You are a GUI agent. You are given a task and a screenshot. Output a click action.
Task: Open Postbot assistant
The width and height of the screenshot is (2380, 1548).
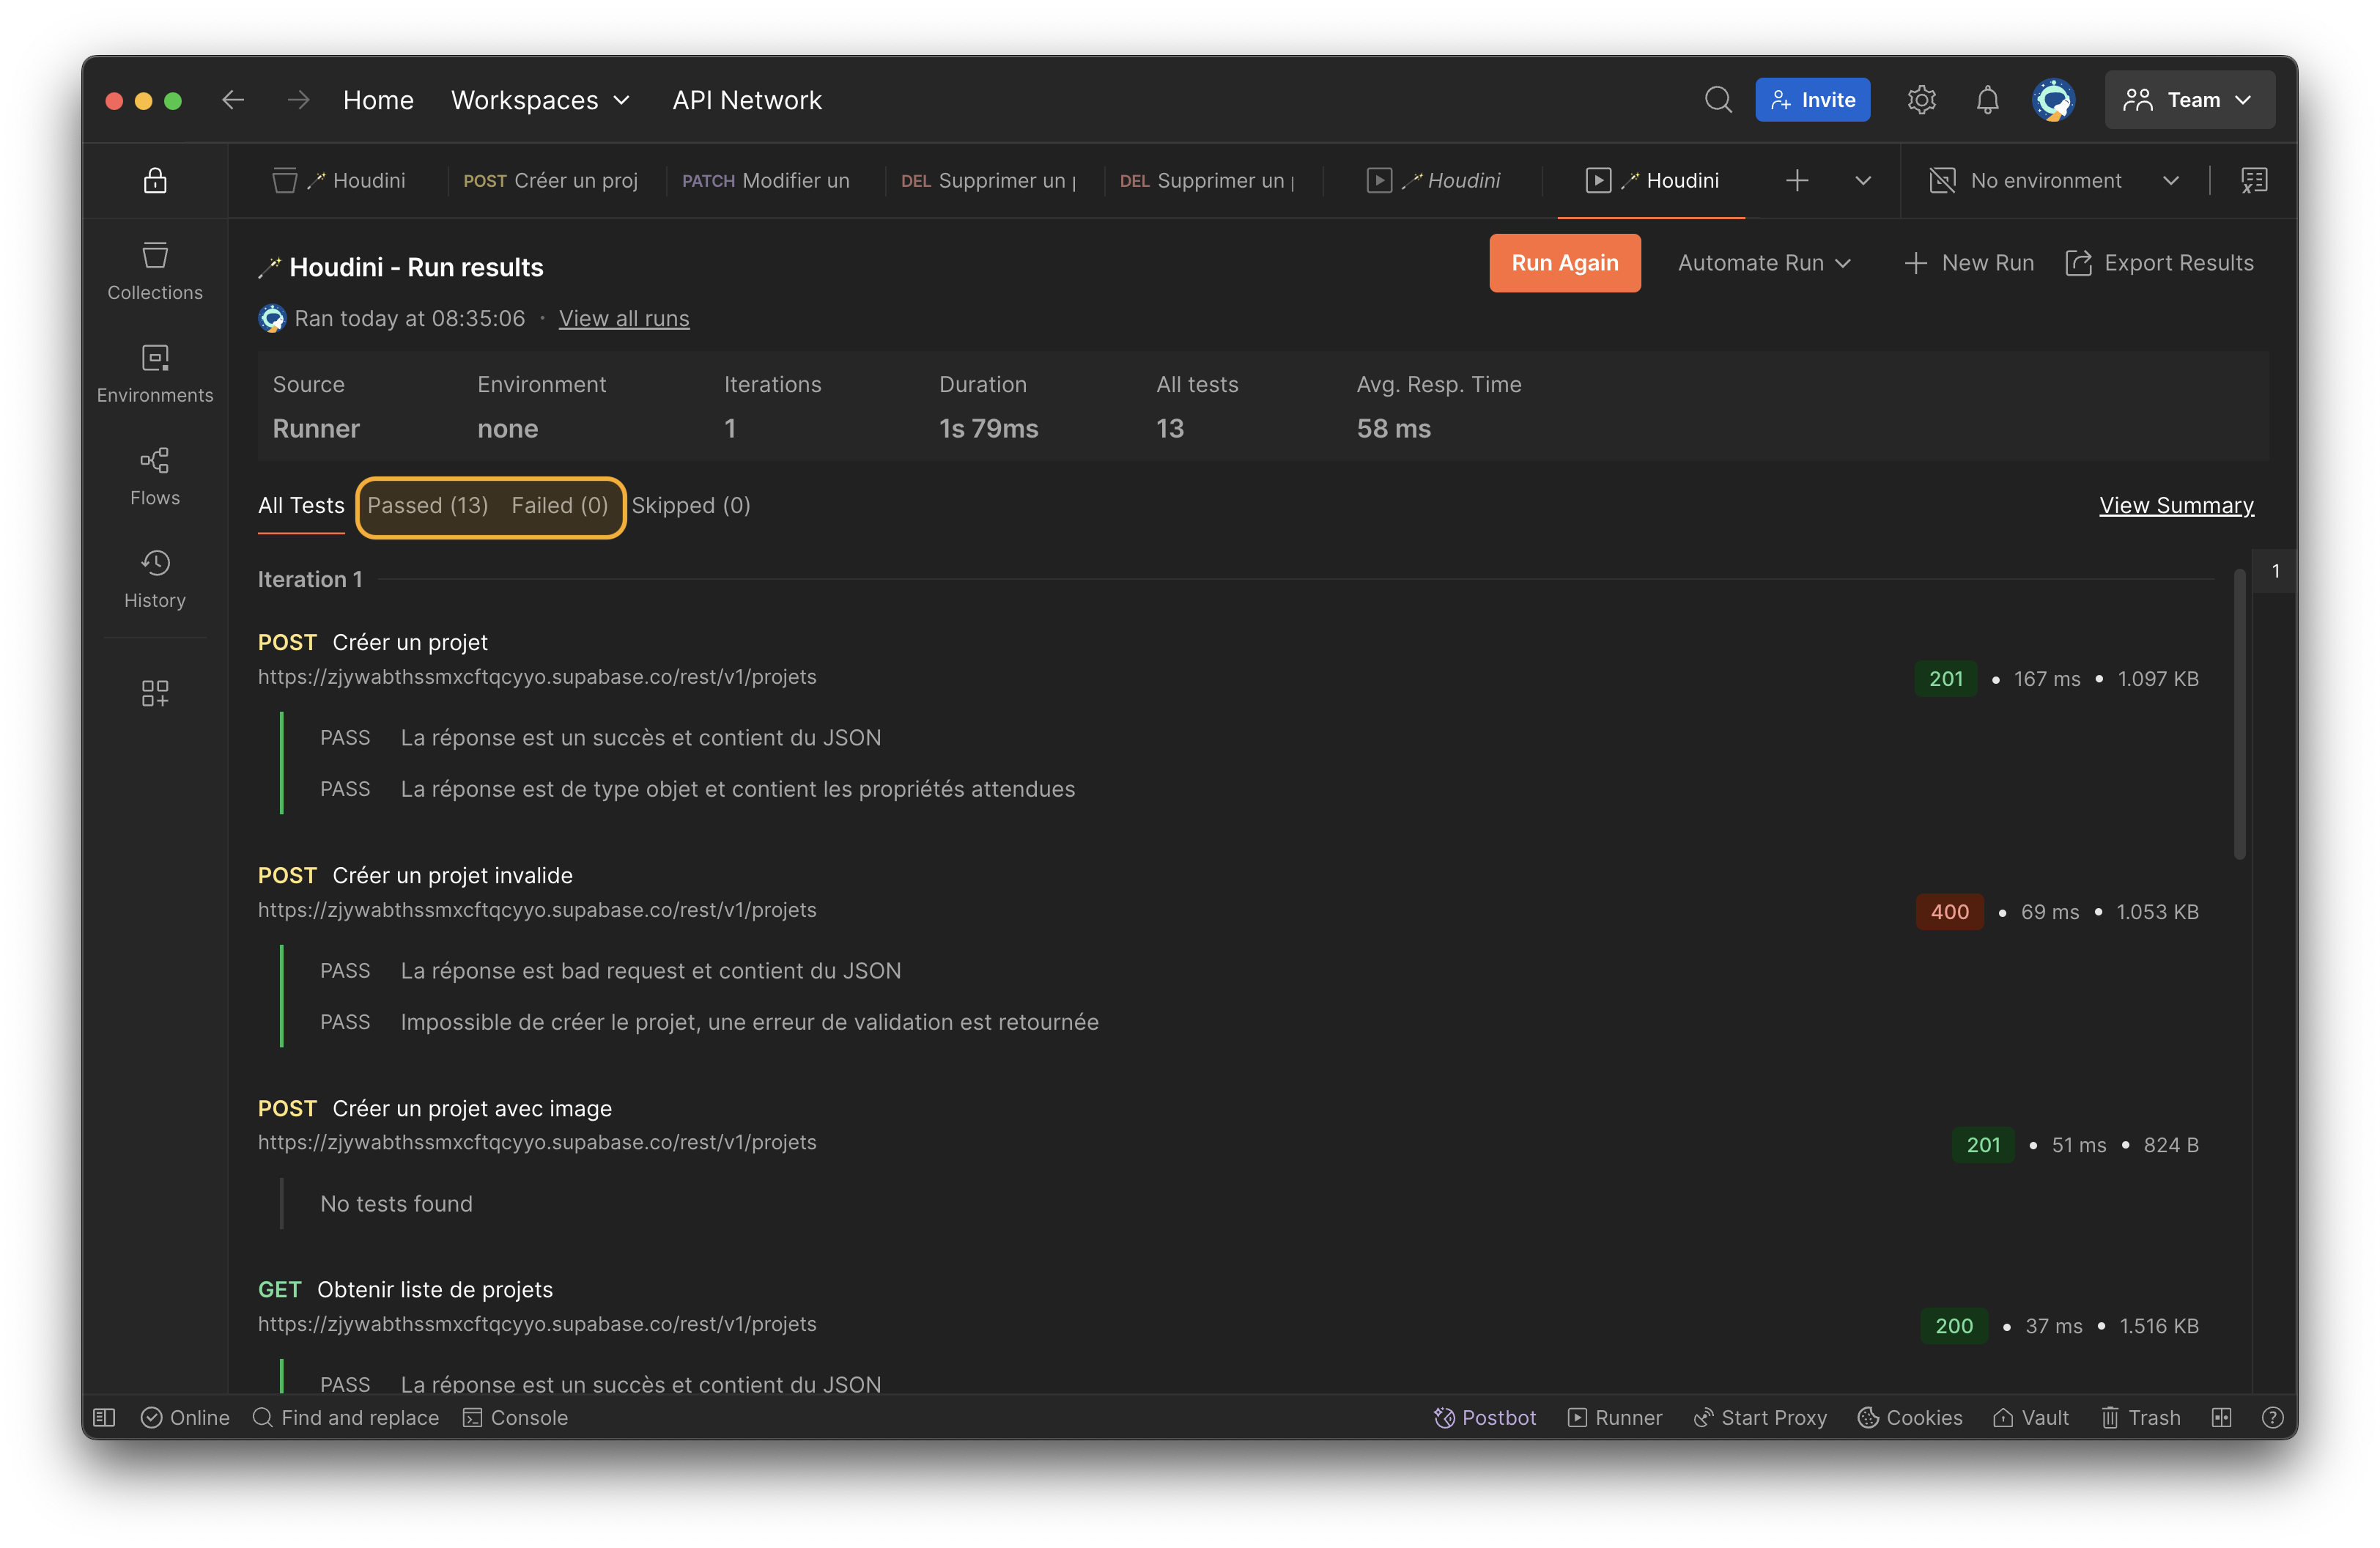click(1486, 1418)
